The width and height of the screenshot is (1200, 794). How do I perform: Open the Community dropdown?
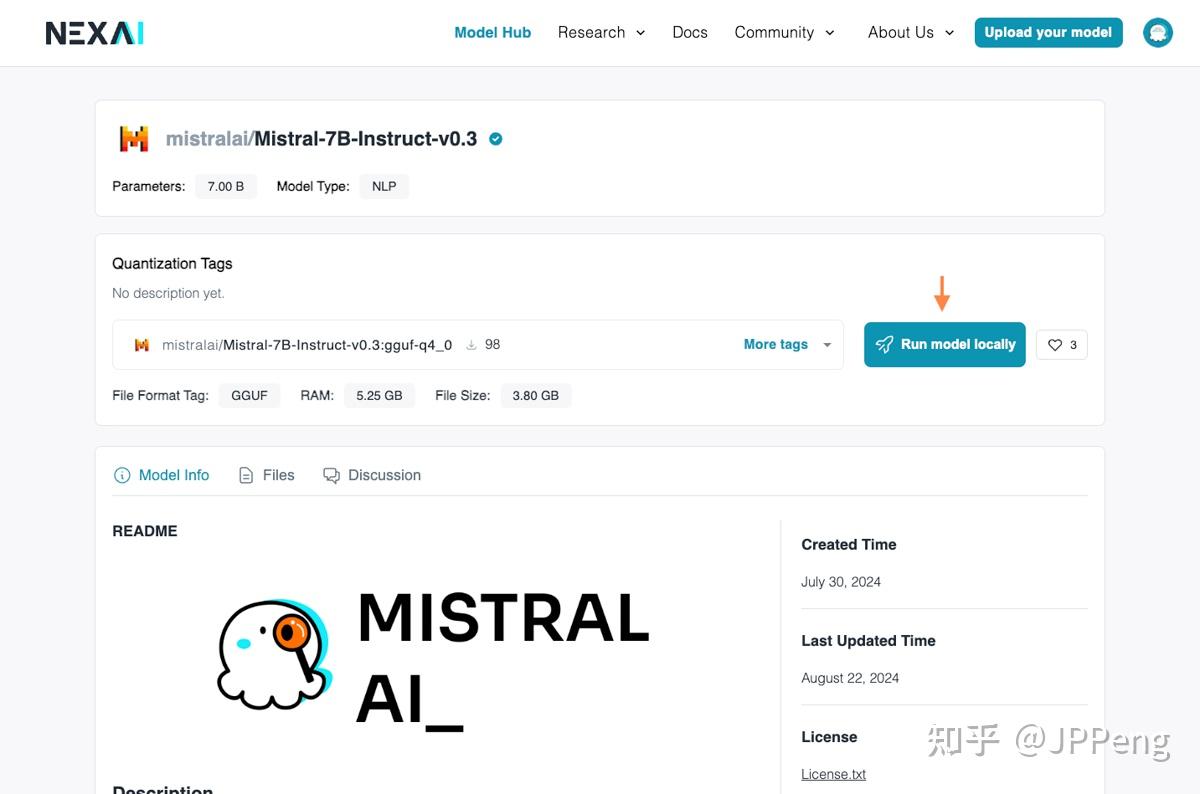click(x=784, y=32)
